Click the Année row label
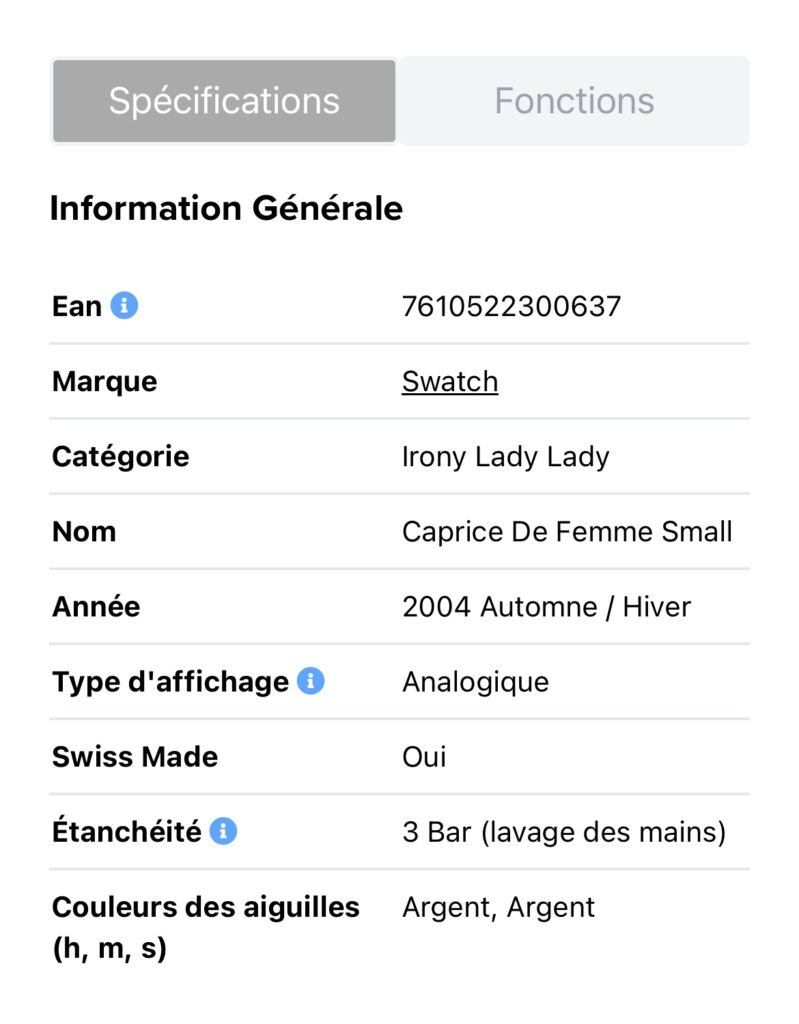The image size is (799, 1024). pyautogui.click(x=96, y=607)
